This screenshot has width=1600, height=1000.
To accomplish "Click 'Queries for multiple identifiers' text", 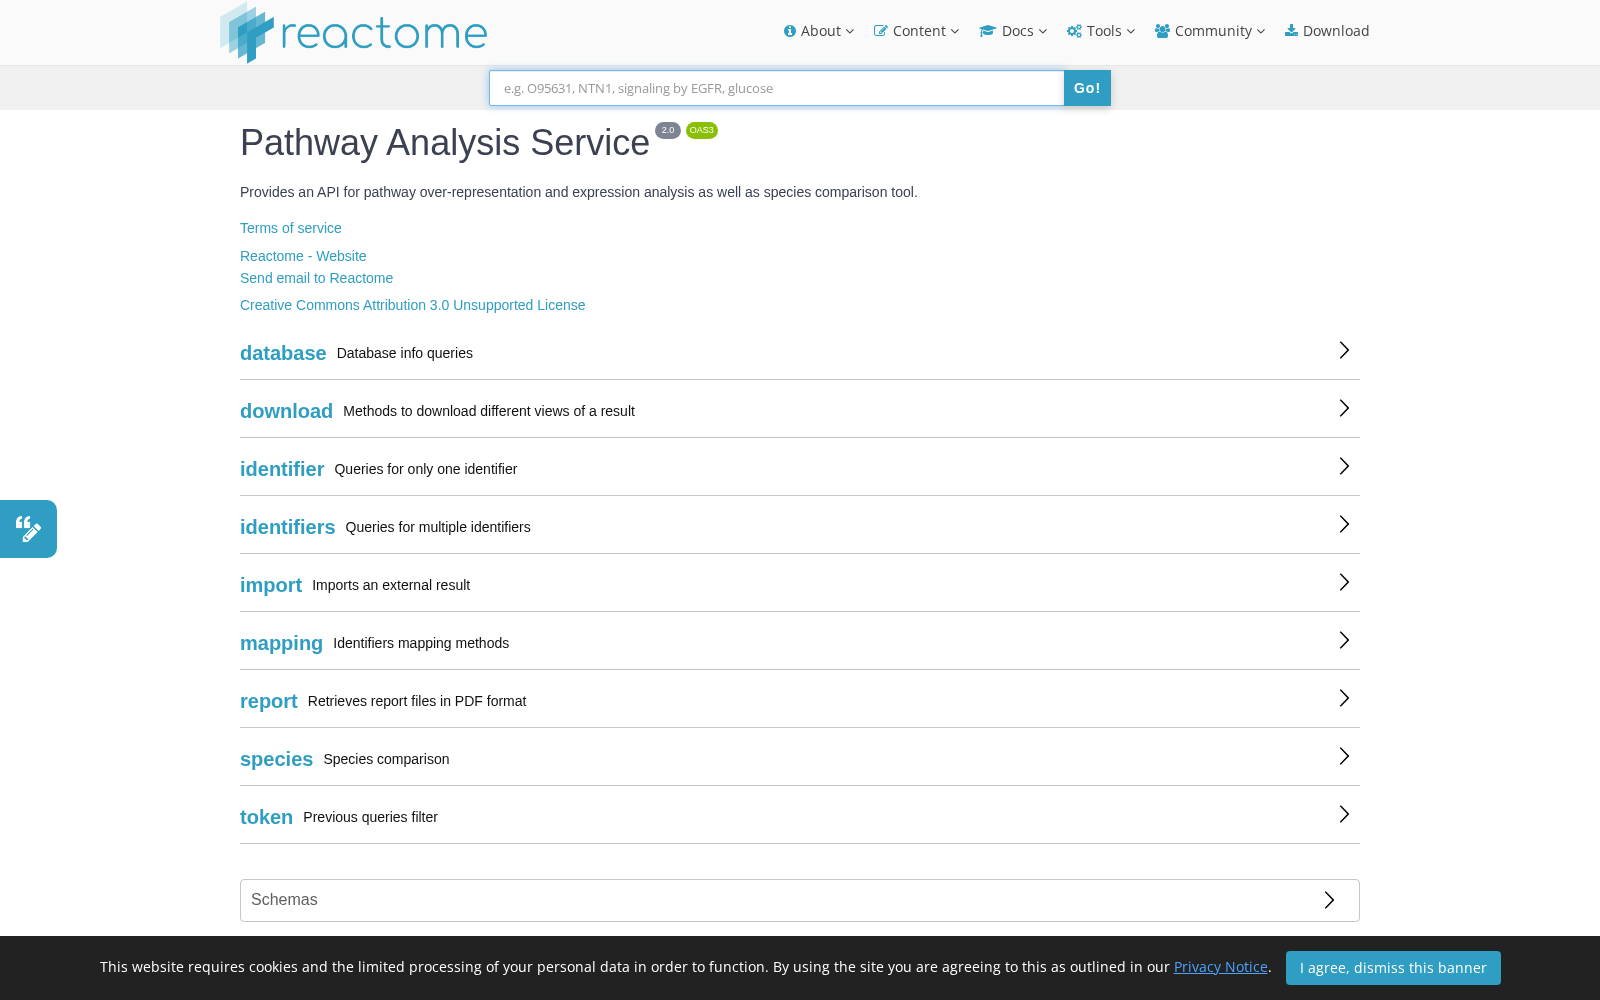I will pos(438,527).
